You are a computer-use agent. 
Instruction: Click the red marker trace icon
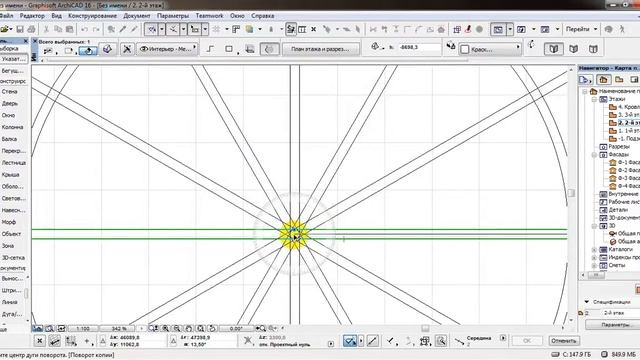pos(468,29)
